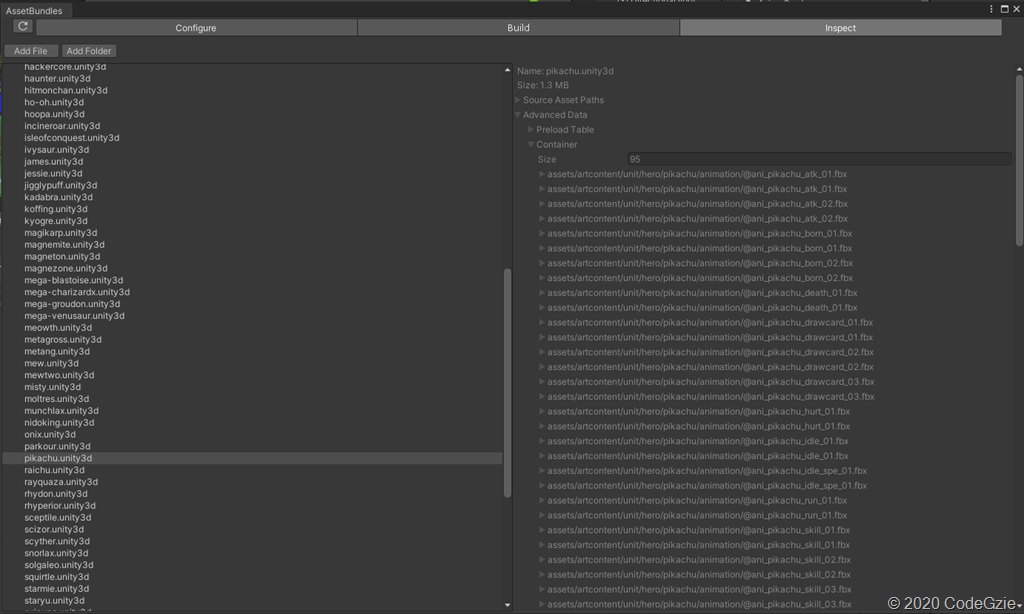Click the Container Size field showing 95

[819, 159]
